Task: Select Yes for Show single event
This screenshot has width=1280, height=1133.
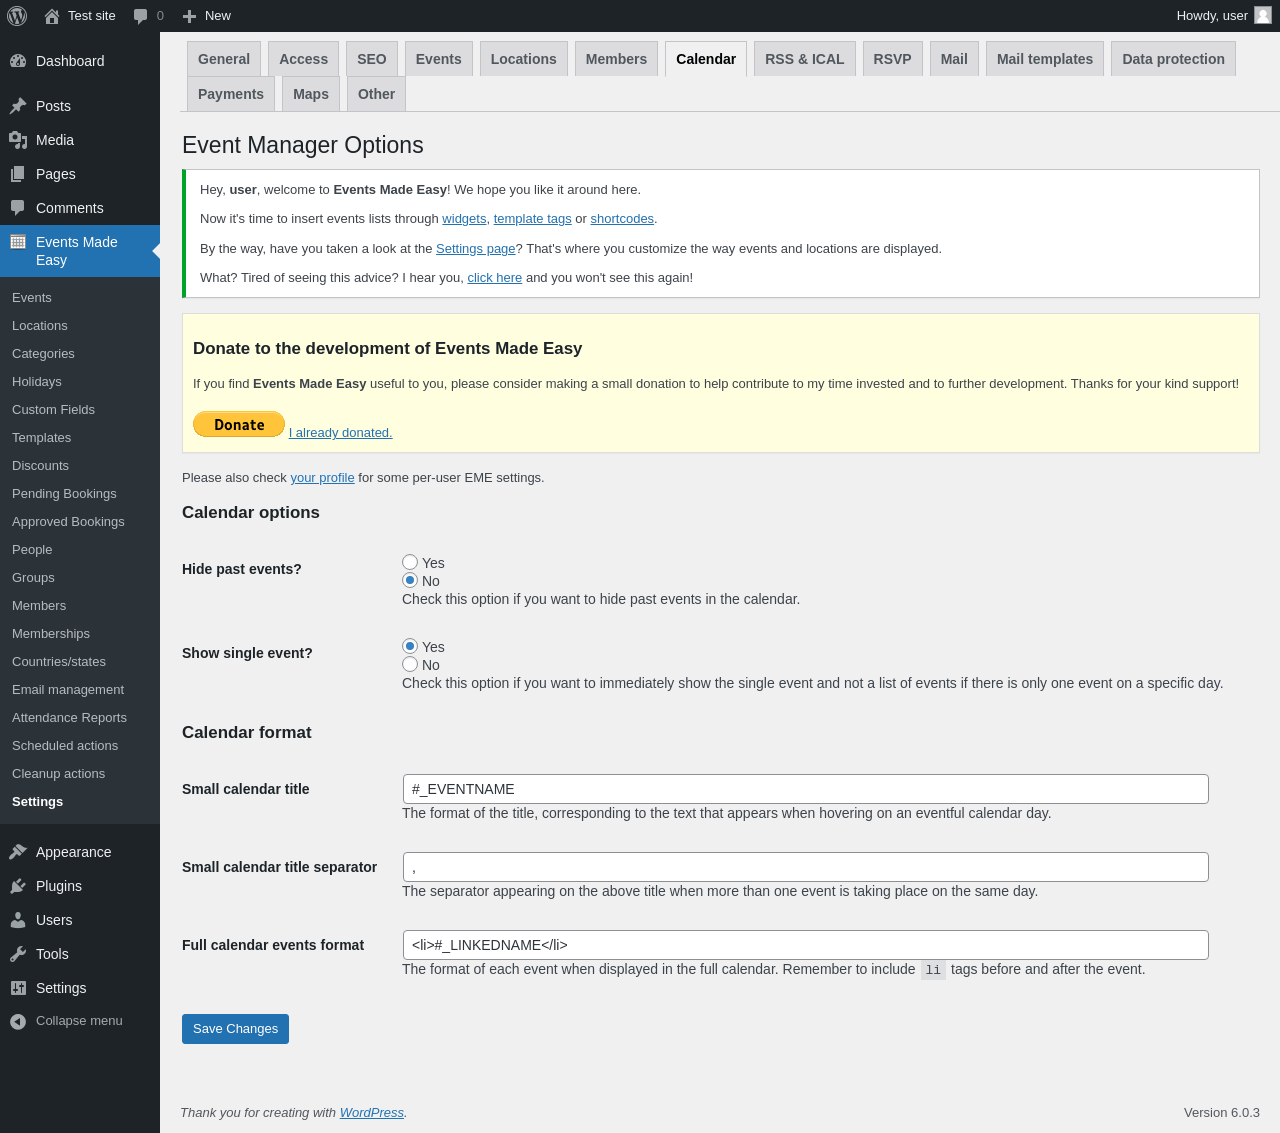Action: (x=410, y=646)
